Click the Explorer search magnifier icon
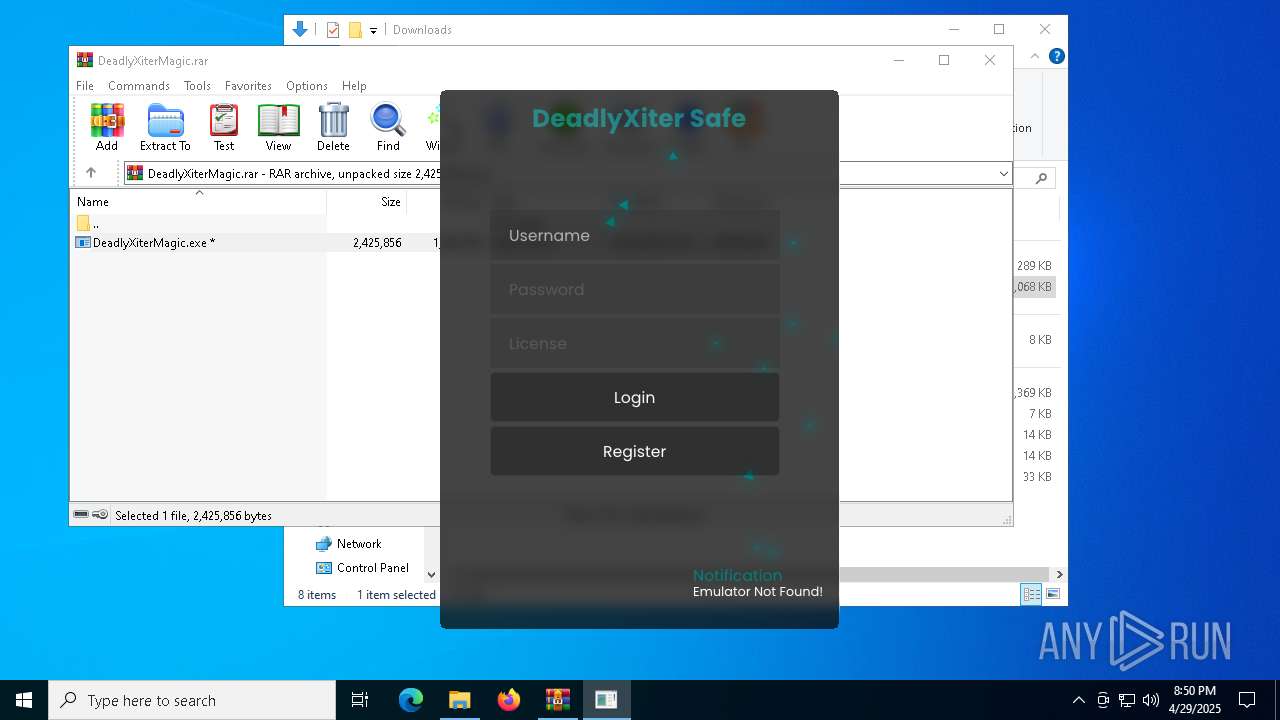The height and width of the screenshot is (720, 1280). [1041, 178]
